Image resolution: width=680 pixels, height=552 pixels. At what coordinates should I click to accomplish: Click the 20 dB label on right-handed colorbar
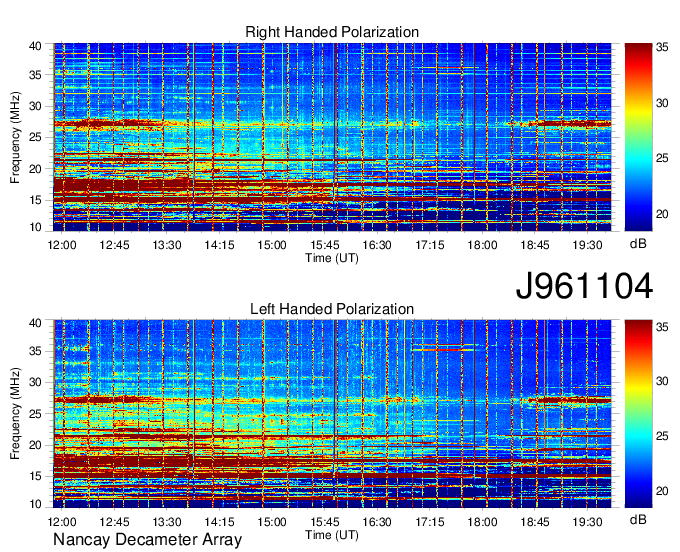[662, 214]
